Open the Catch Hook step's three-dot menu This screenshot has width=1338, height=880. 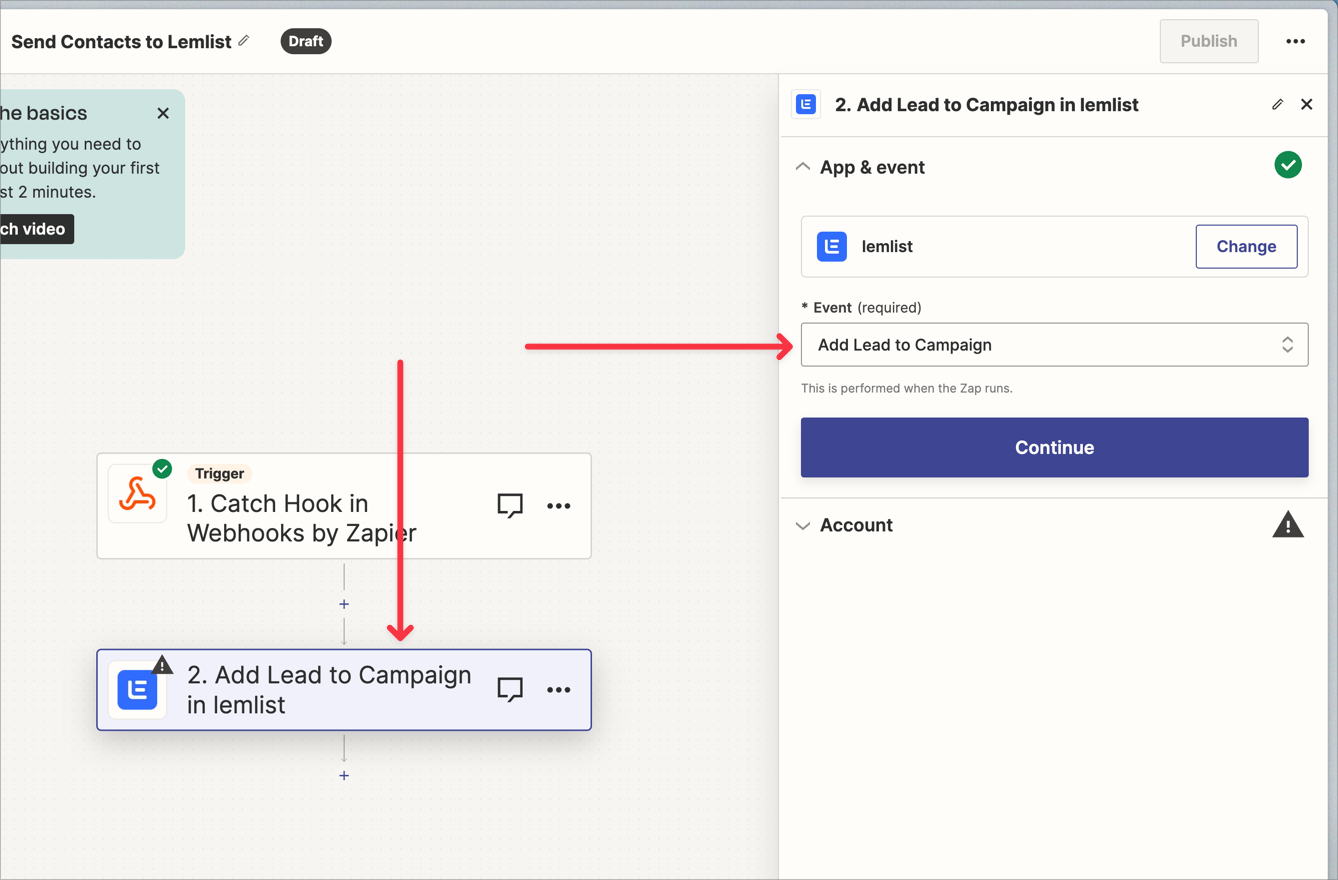(x=558, y=506)
